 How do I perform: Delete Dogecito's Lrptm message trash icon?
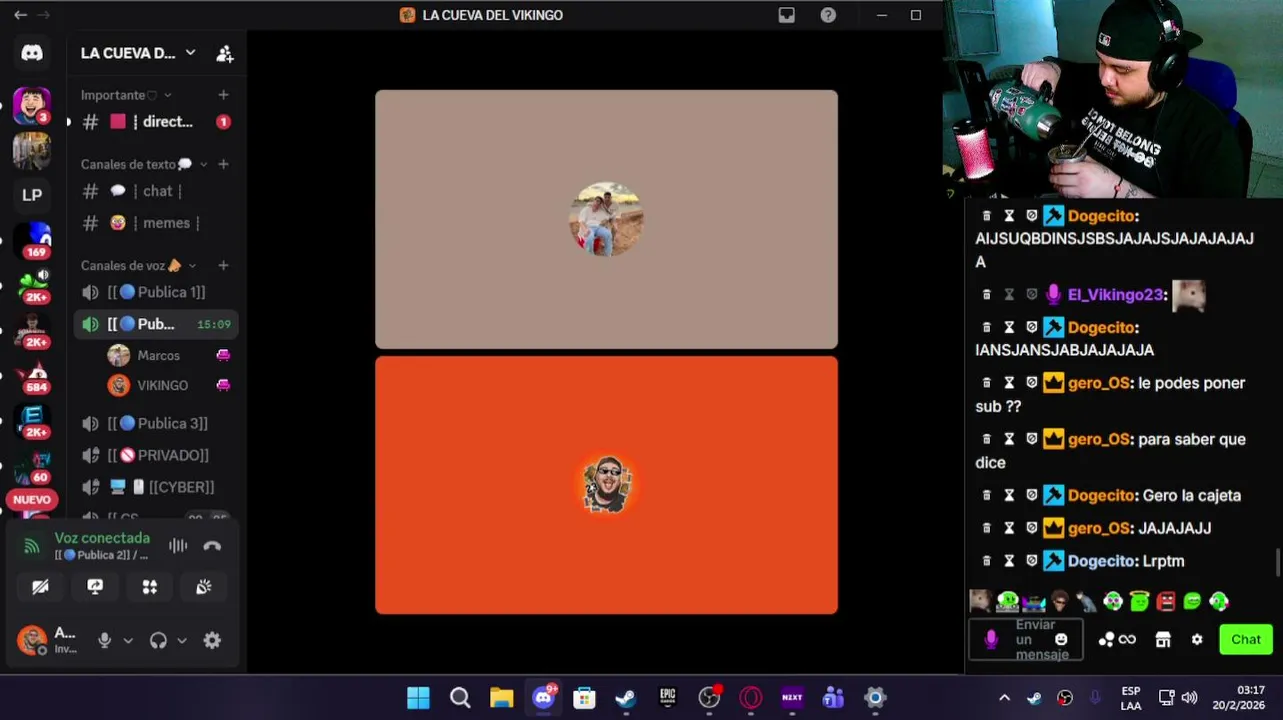(987, 561)
